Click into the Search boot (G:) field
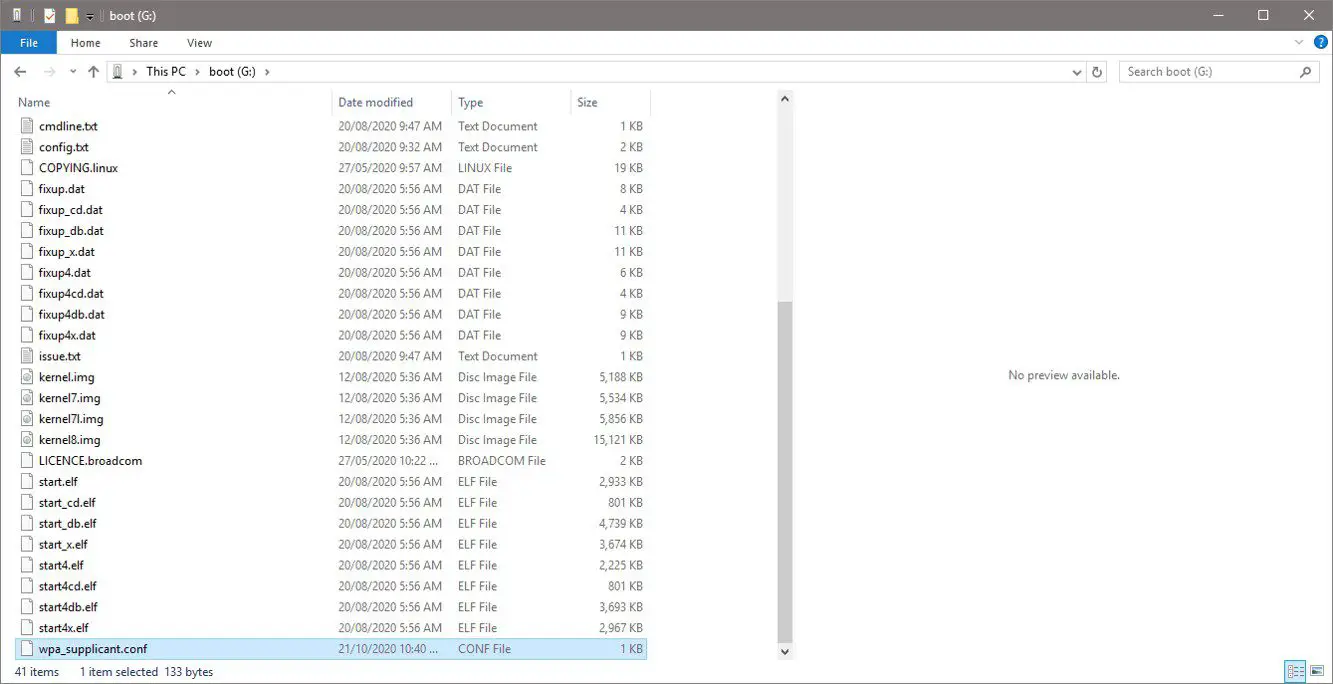This screenshot has width=1333, height=684. coord(1205,72)
